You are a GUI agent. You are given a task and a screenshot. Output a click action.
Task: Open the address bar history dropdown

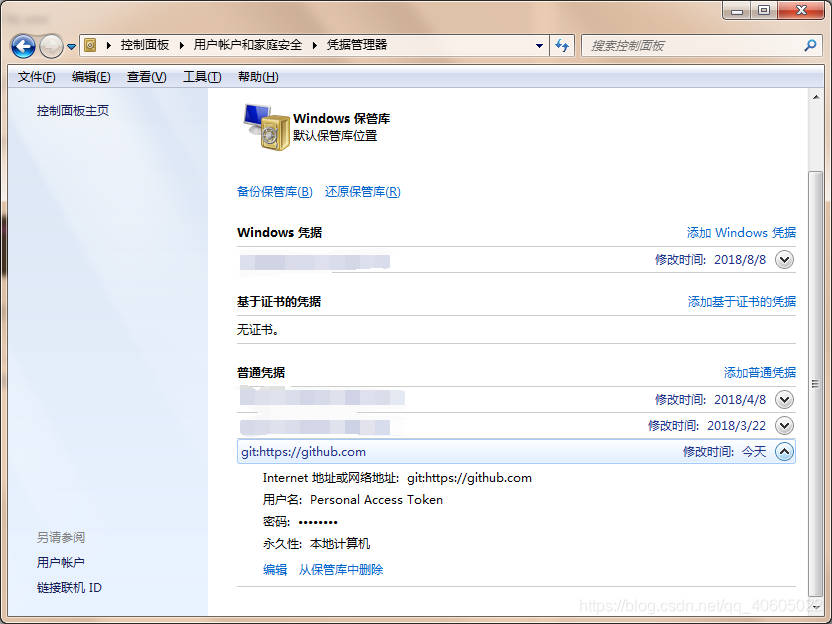click(539, 46)
